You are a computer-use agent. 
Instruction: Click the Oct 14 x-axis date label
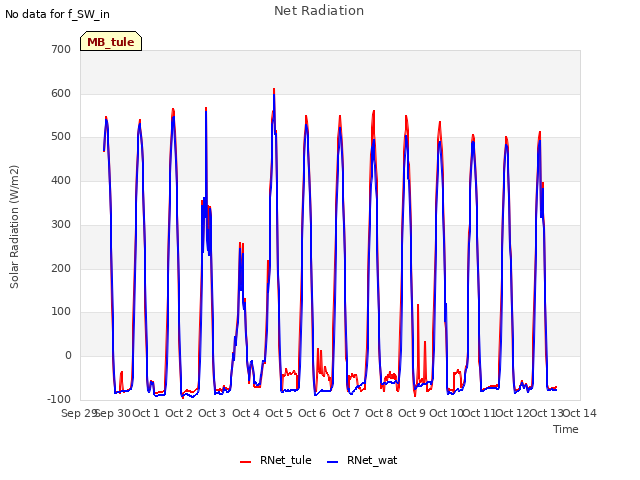click(580, 413)
